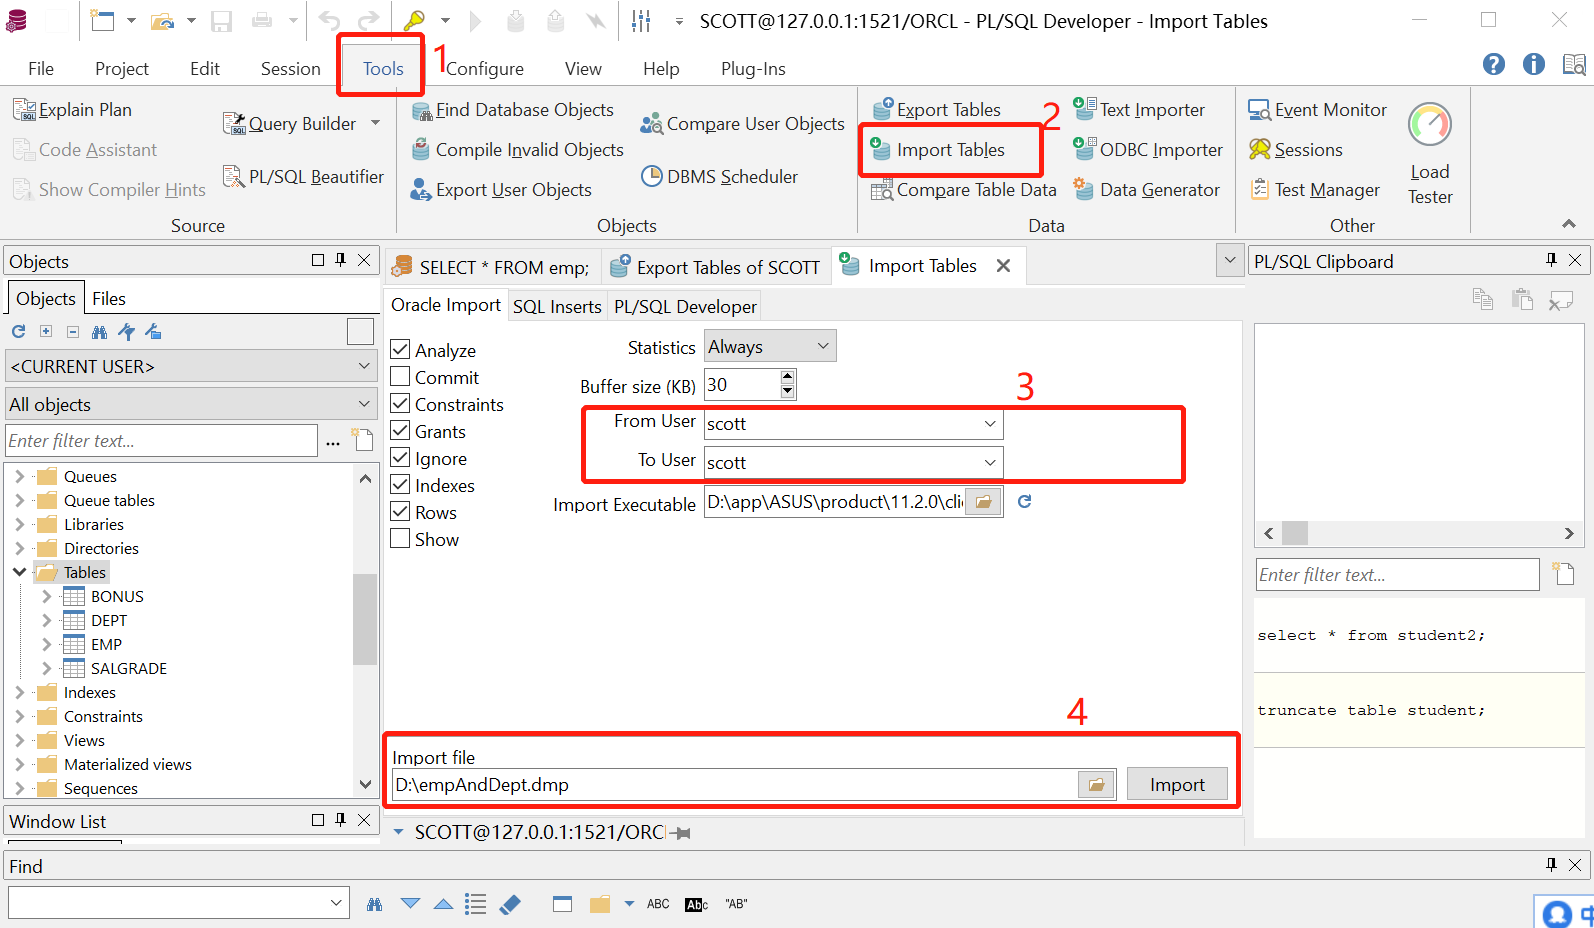Expand the EMP table node
The image size is (1594, 928).
[47, 644]
